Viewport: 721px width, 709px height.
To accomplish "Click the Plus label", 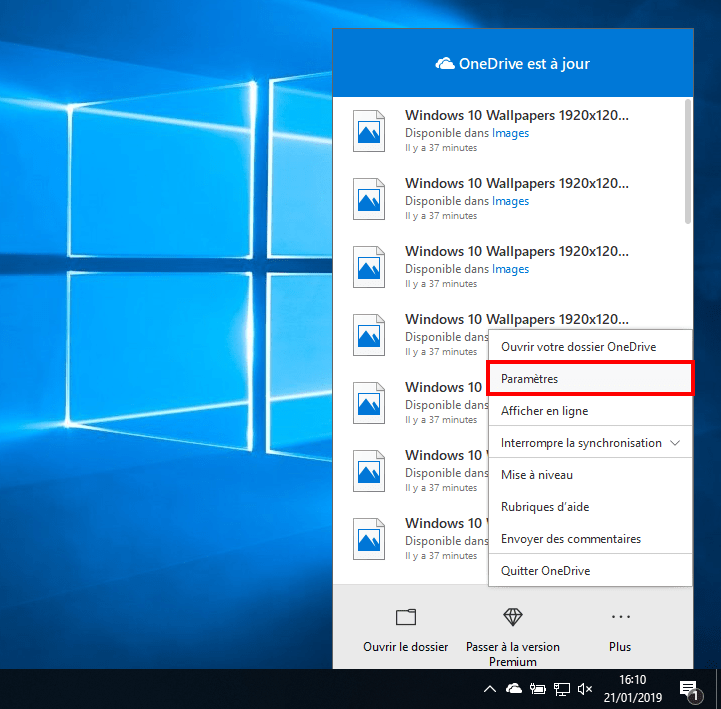I will [x=620, y=647].
